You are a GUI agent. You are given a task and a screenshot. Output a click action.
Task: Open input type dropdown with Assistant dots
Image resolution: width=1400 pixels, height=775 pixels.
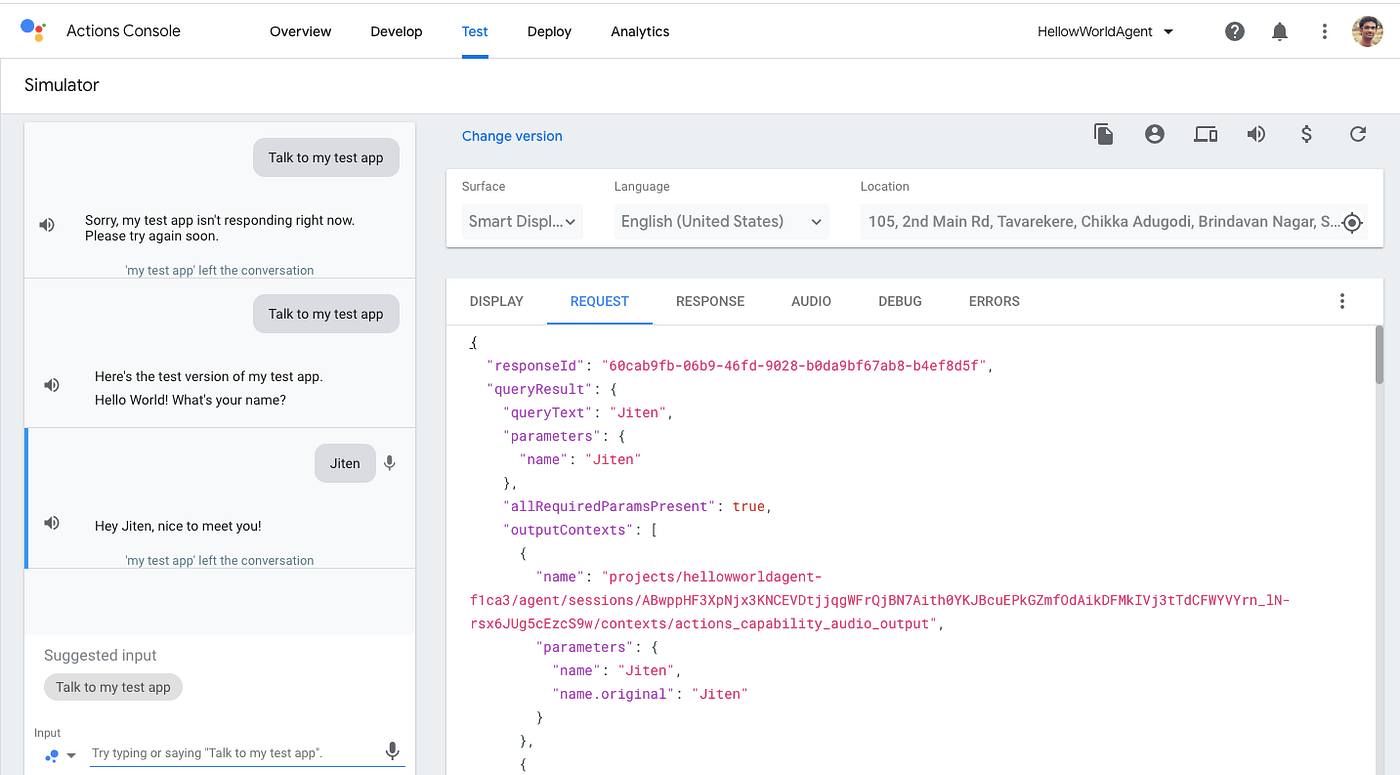click(60, 756)
